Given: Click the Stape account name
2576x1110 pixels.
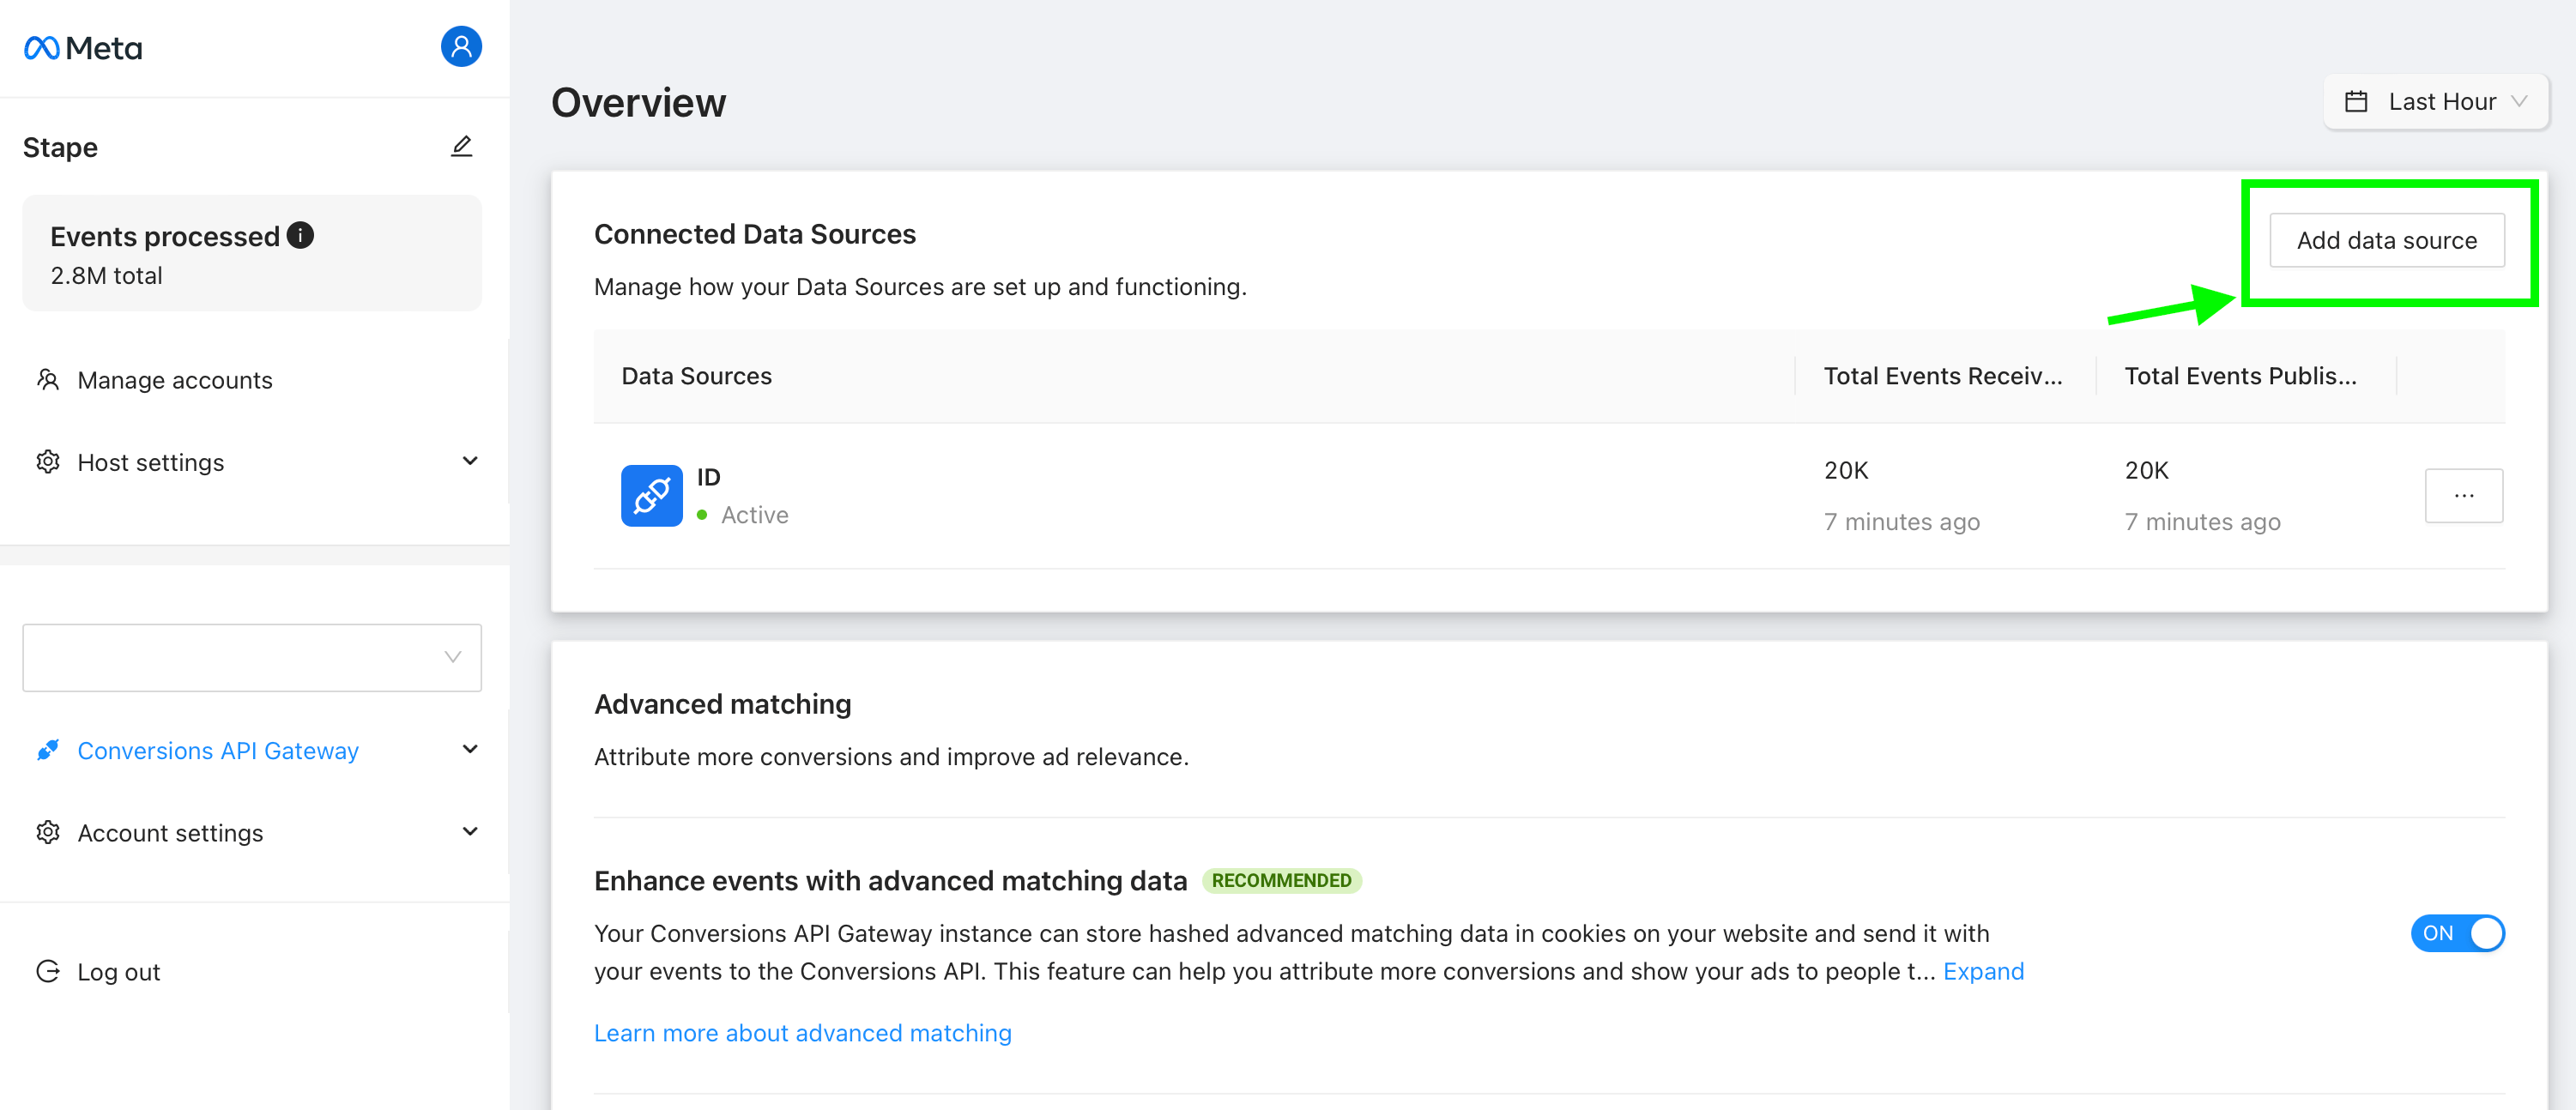Looking at the screenshot, I should pos(60,148).
